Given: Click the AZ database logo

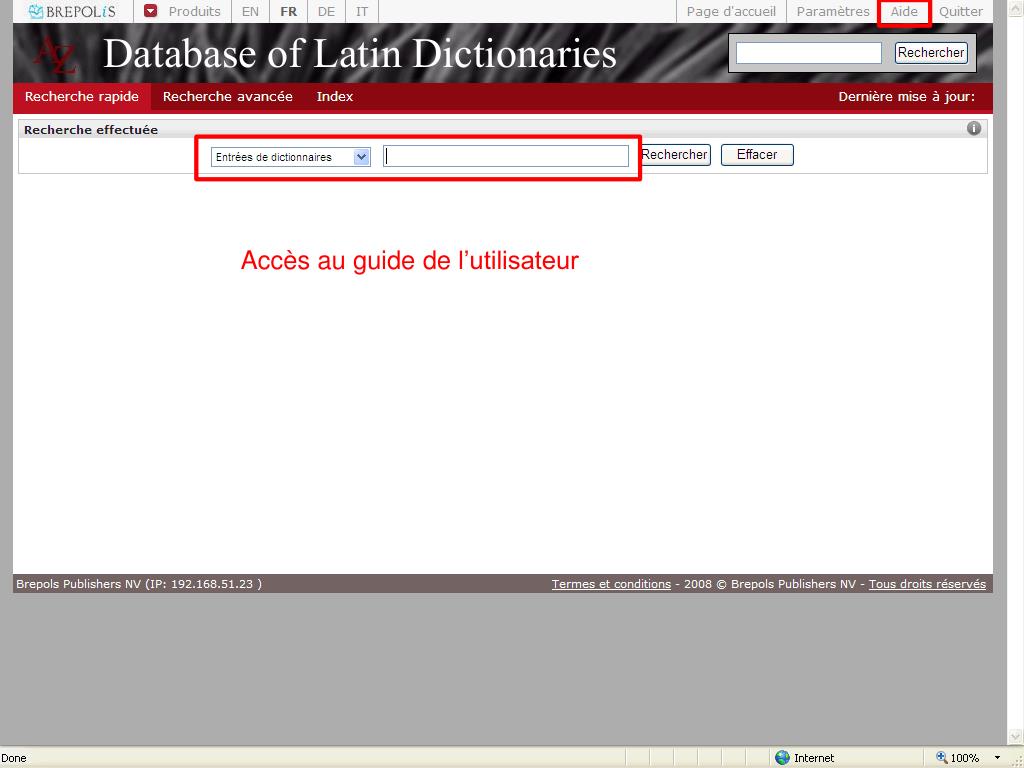Looking at the screenshot, I should coord(55,55).
